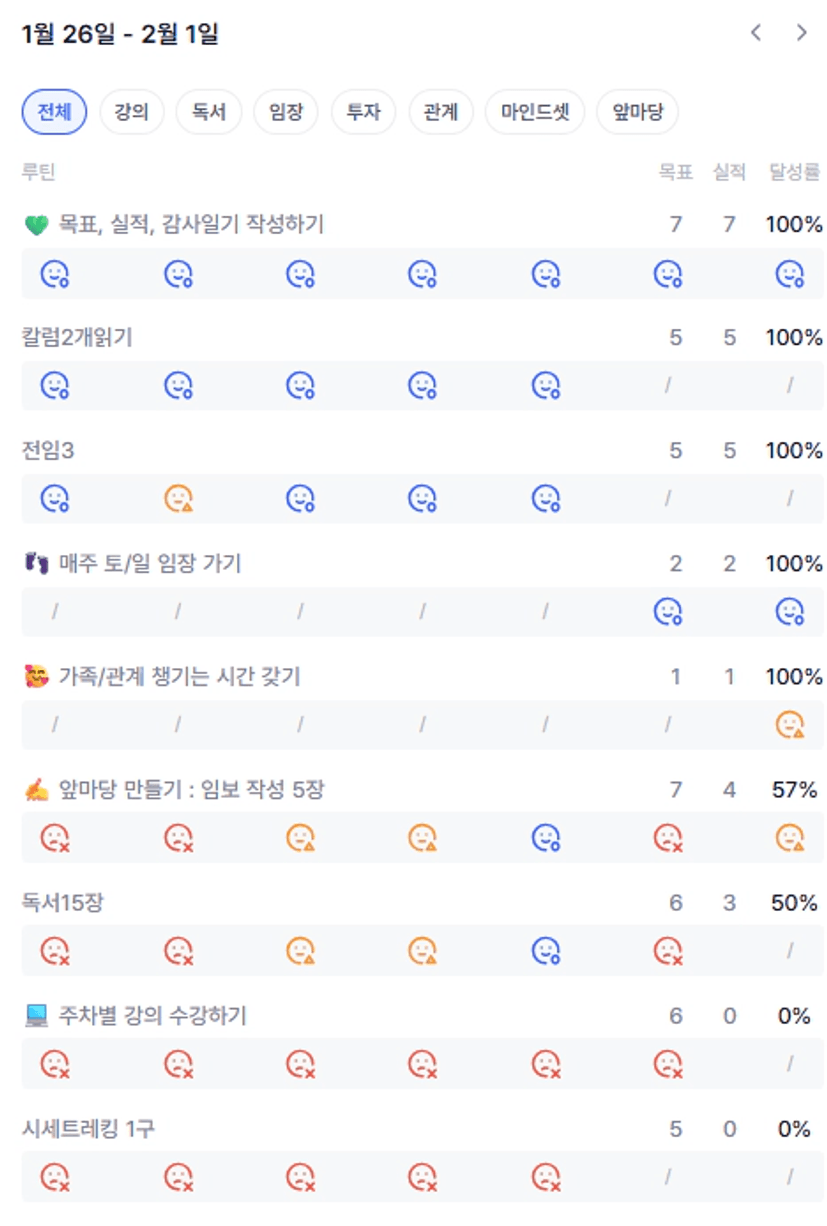Select the 전체 filter tab
827x1226 pixels.
pos(54,112)
